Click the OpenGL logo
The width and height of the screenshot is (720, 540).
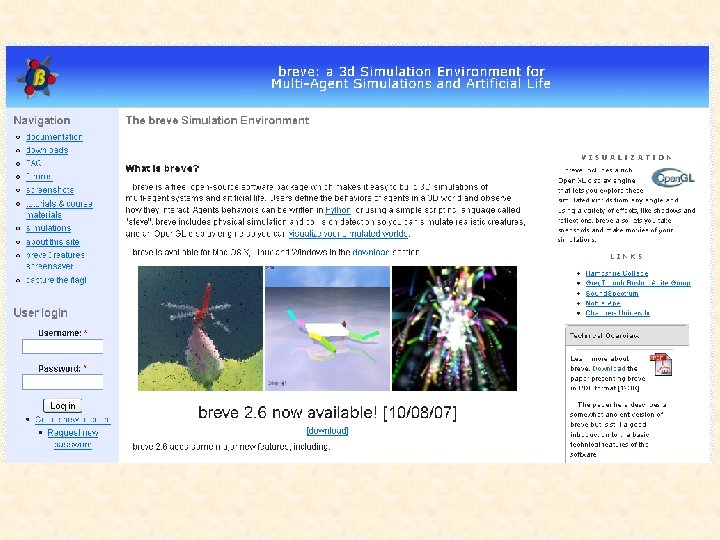(673, 178)
